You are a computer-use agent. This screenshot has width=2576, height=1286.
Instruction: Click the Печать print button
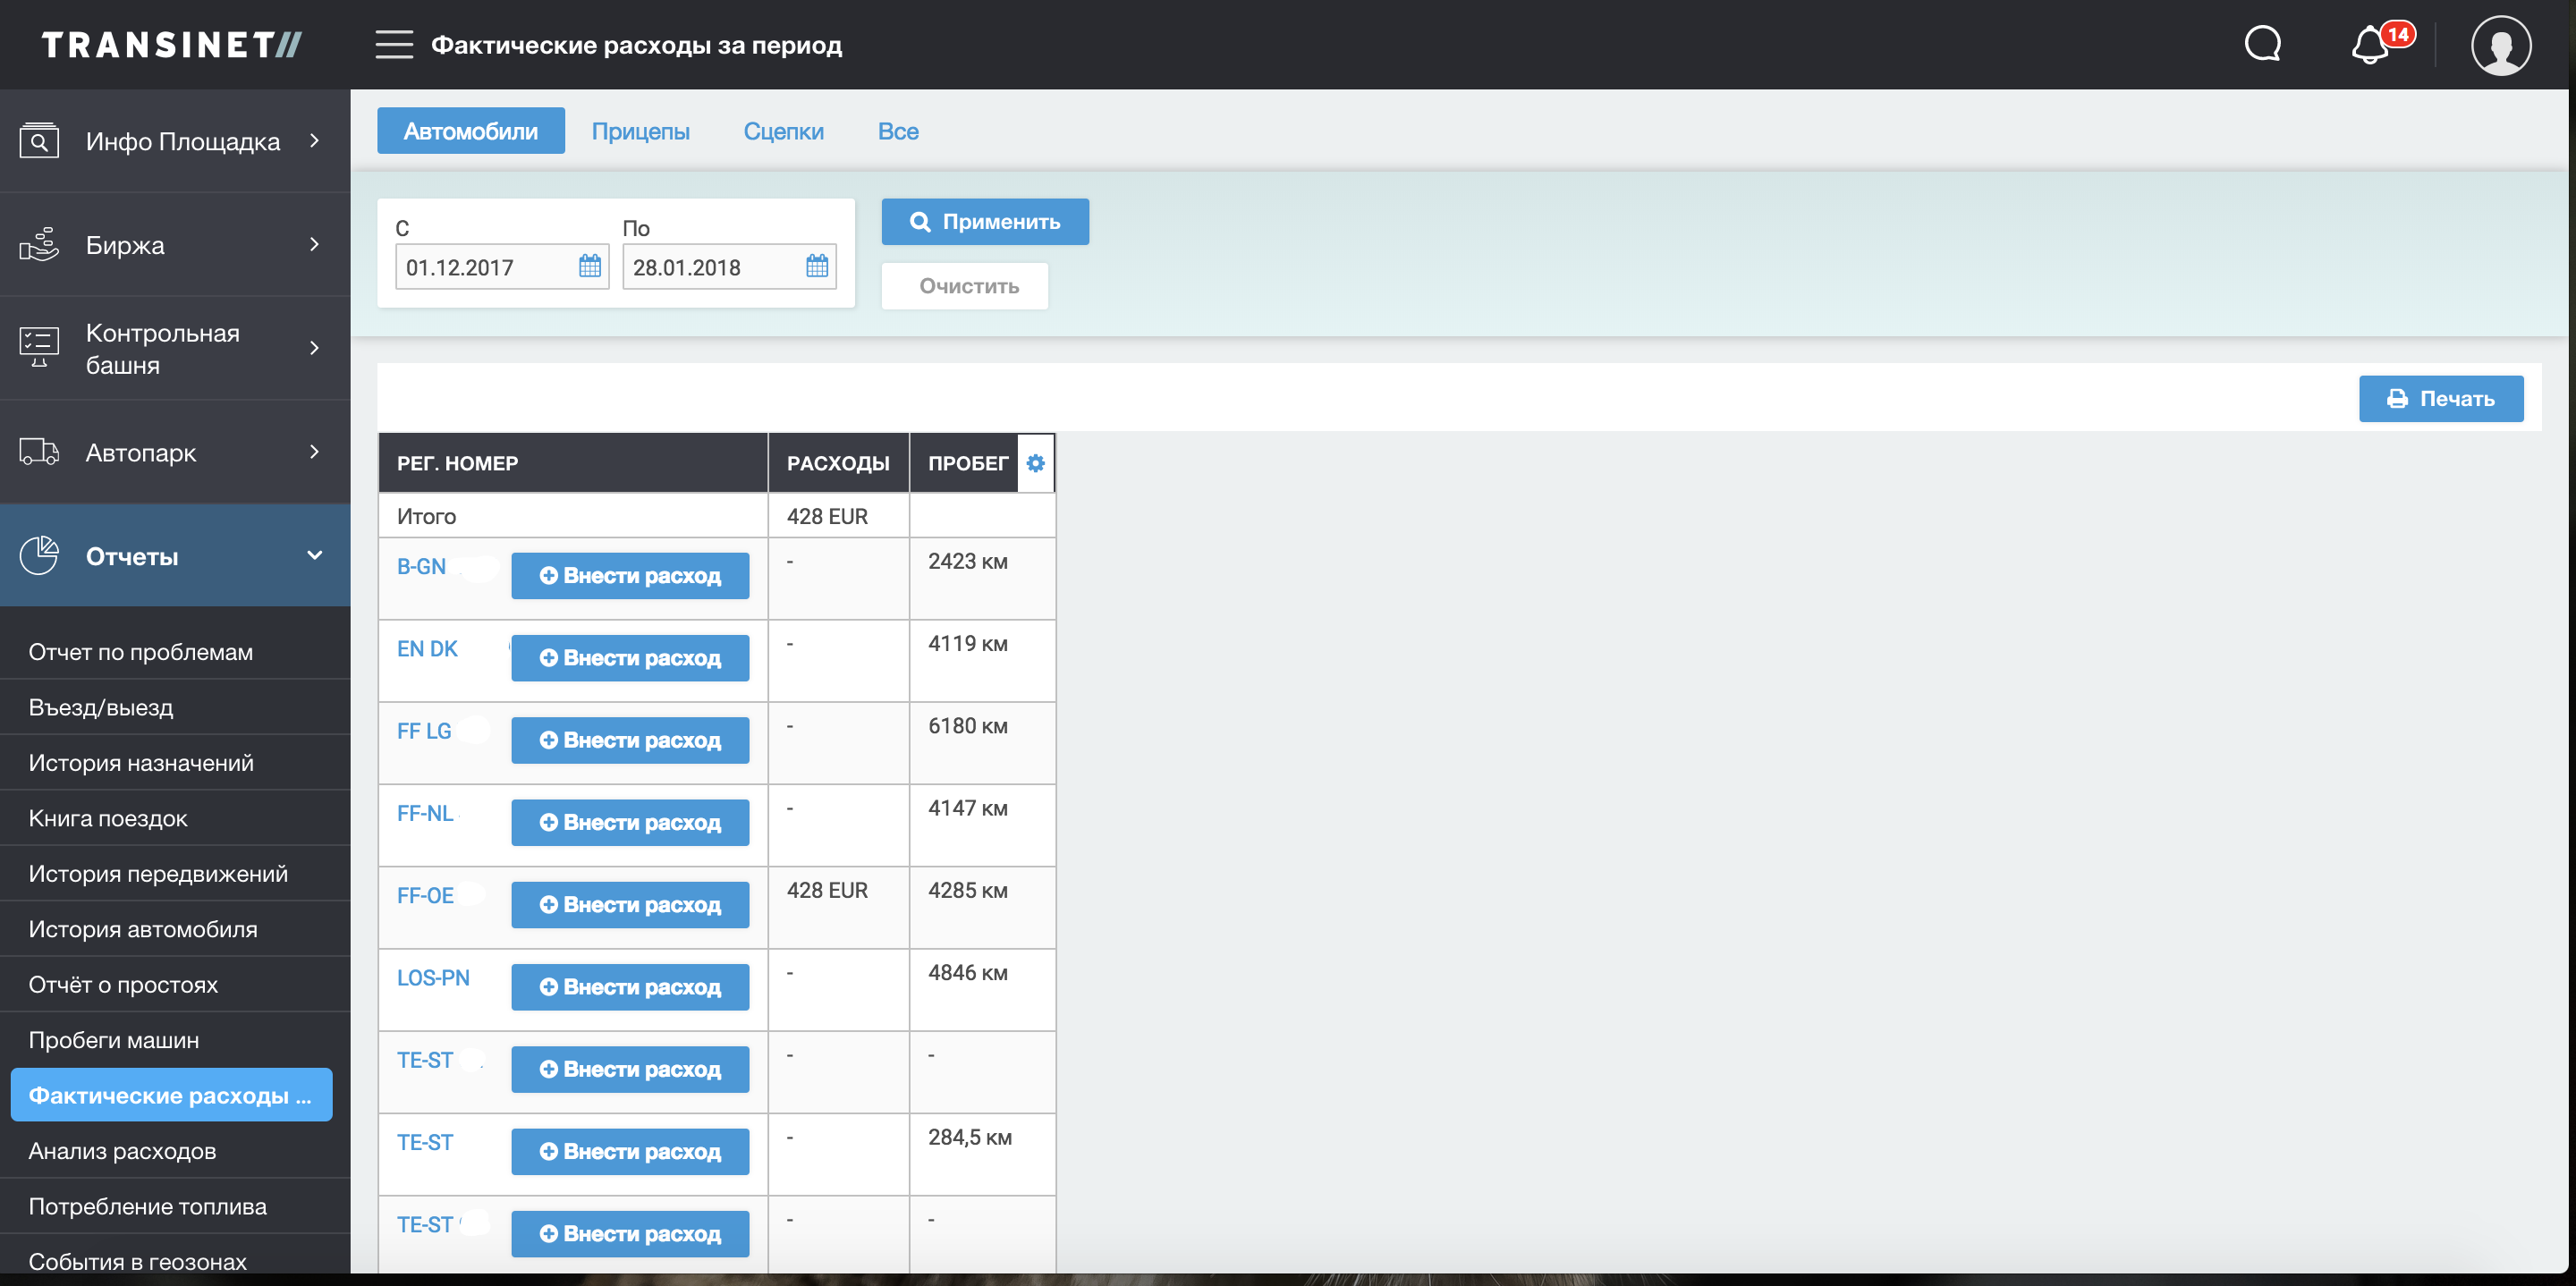2440,399
